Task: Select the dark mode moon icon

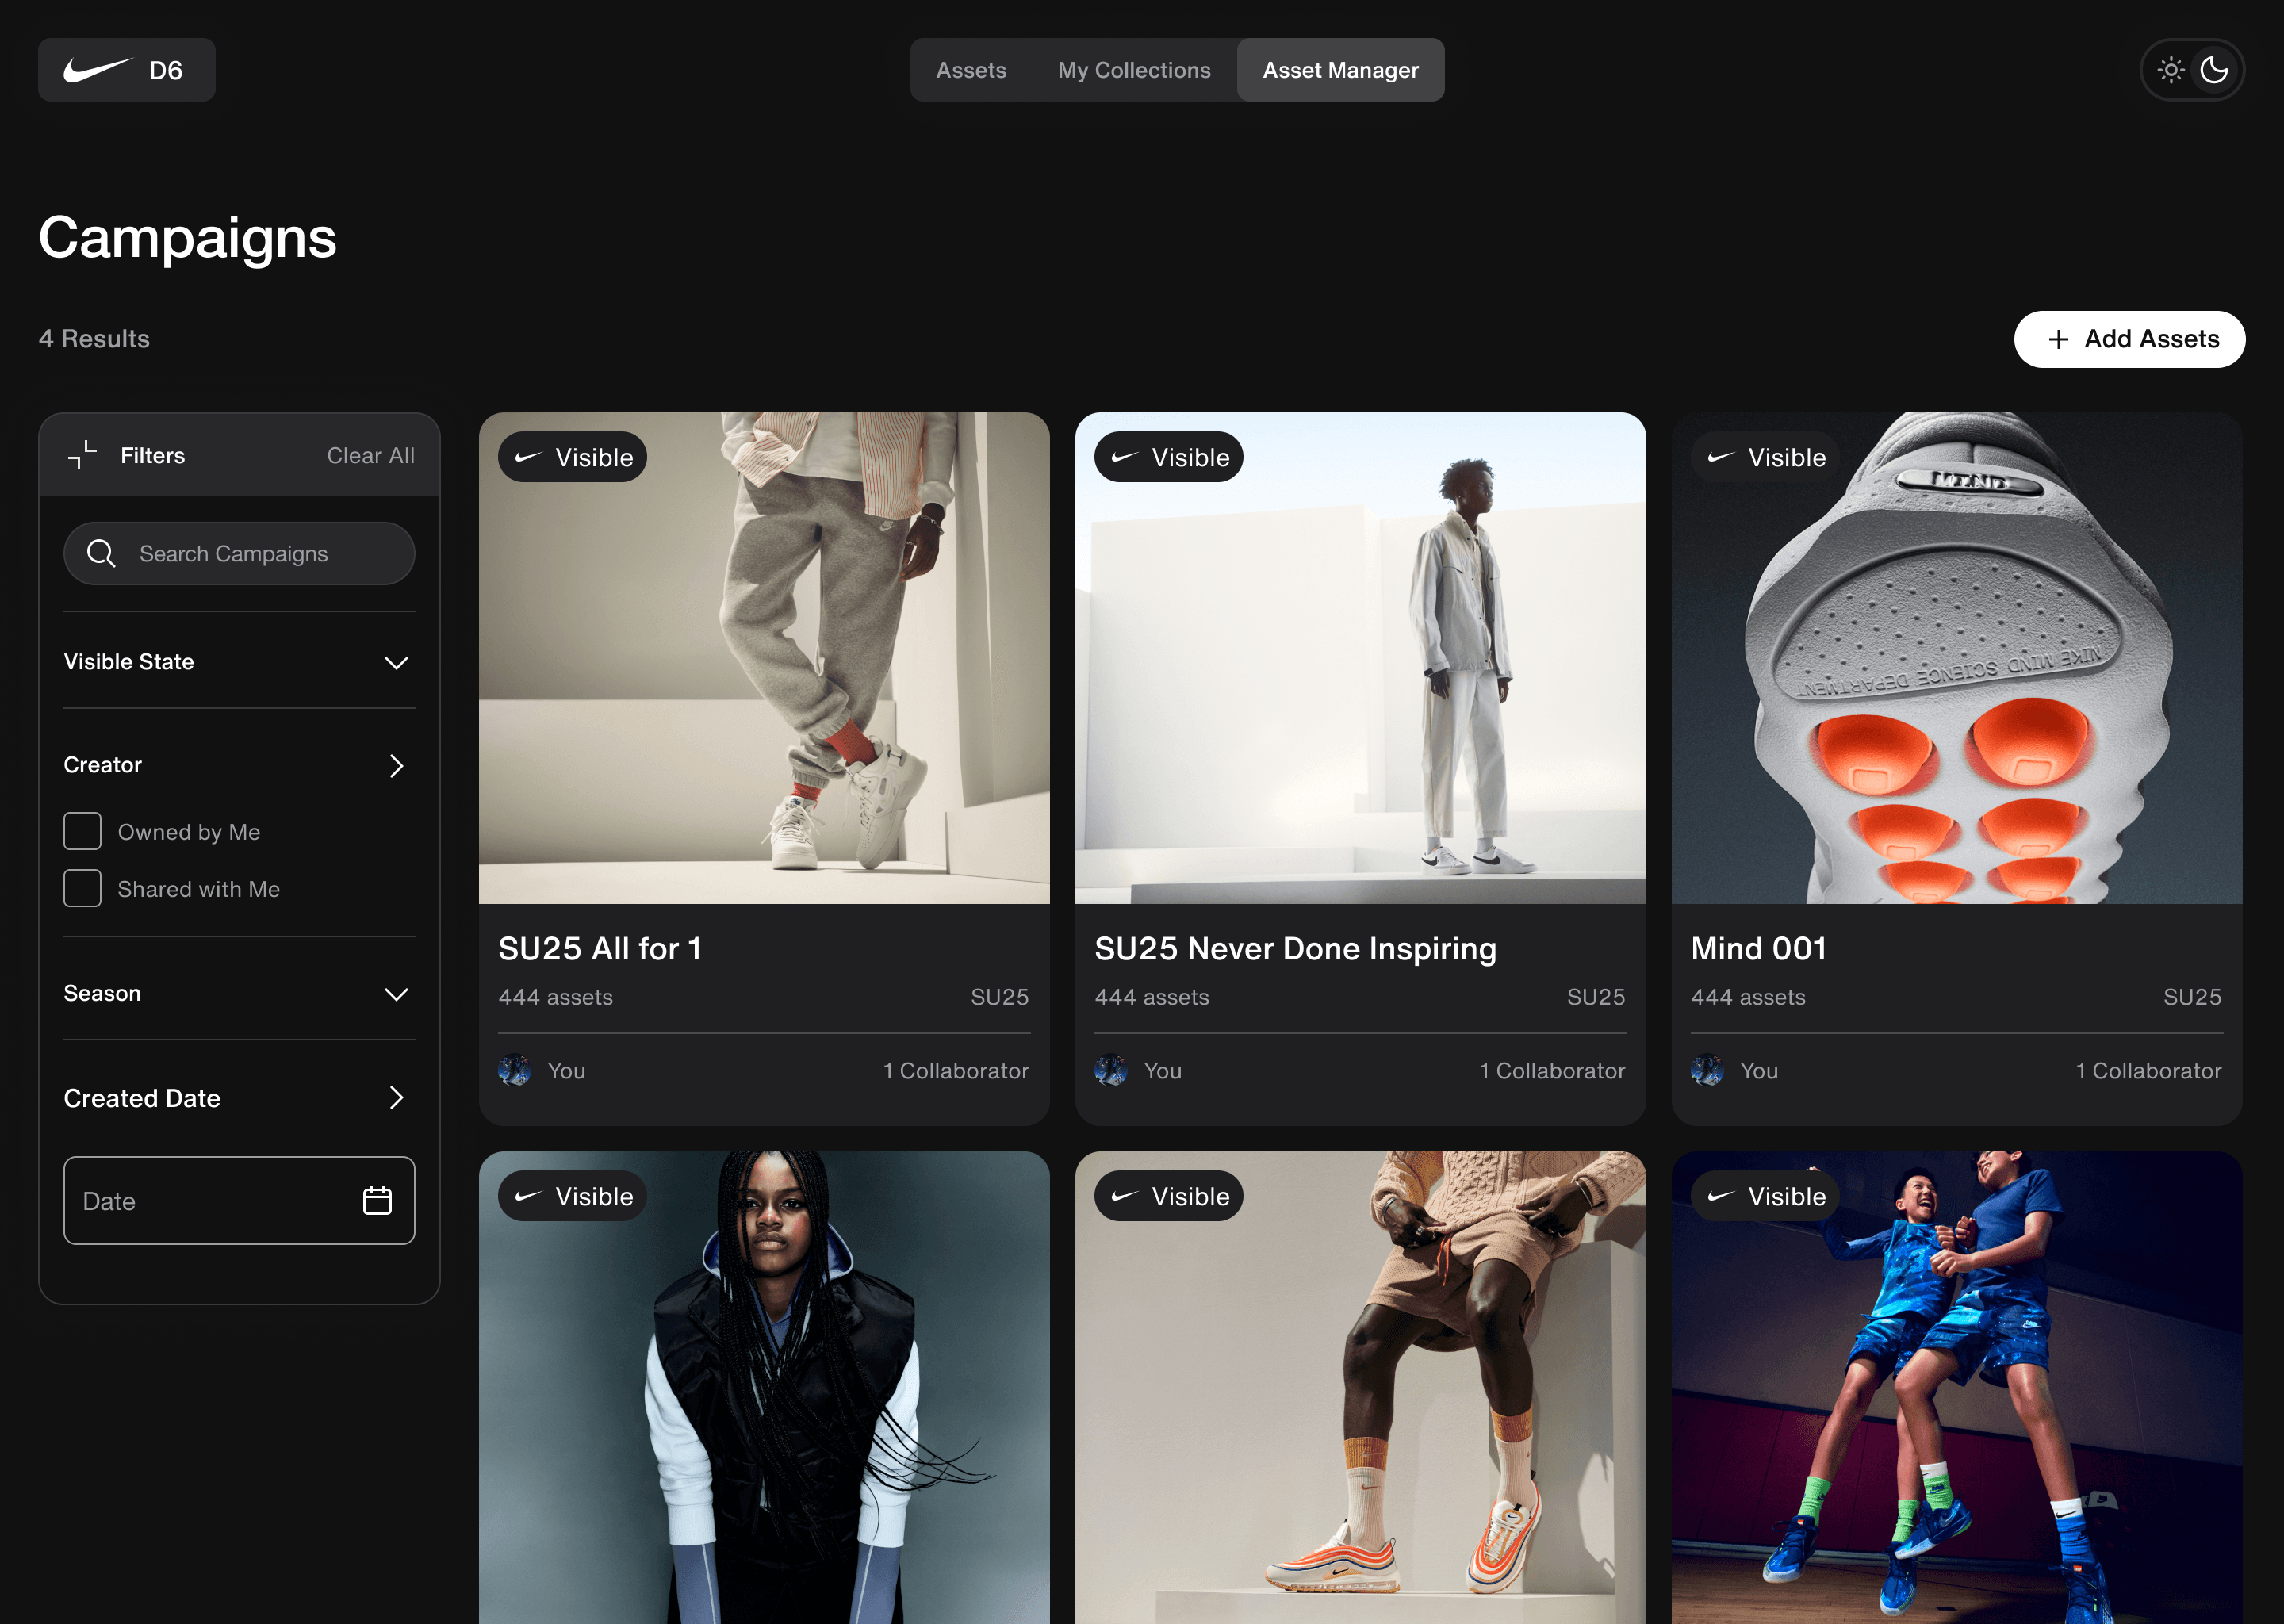Action: (2214, 70)
